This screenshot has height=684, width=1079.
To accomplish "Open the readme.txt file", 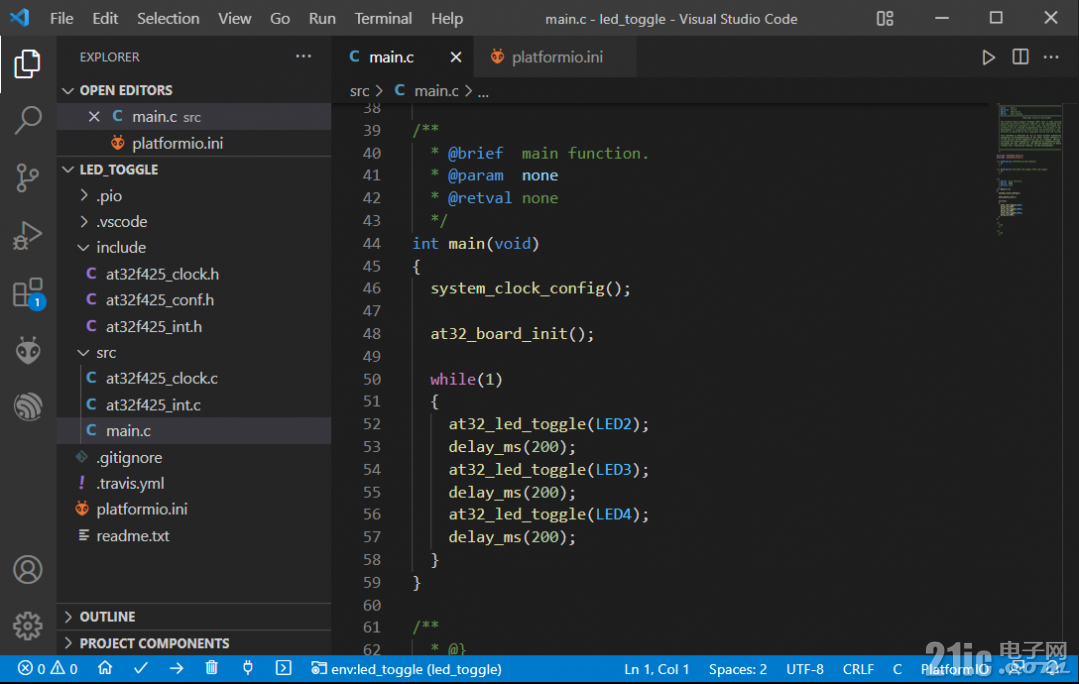I will 194,535.
